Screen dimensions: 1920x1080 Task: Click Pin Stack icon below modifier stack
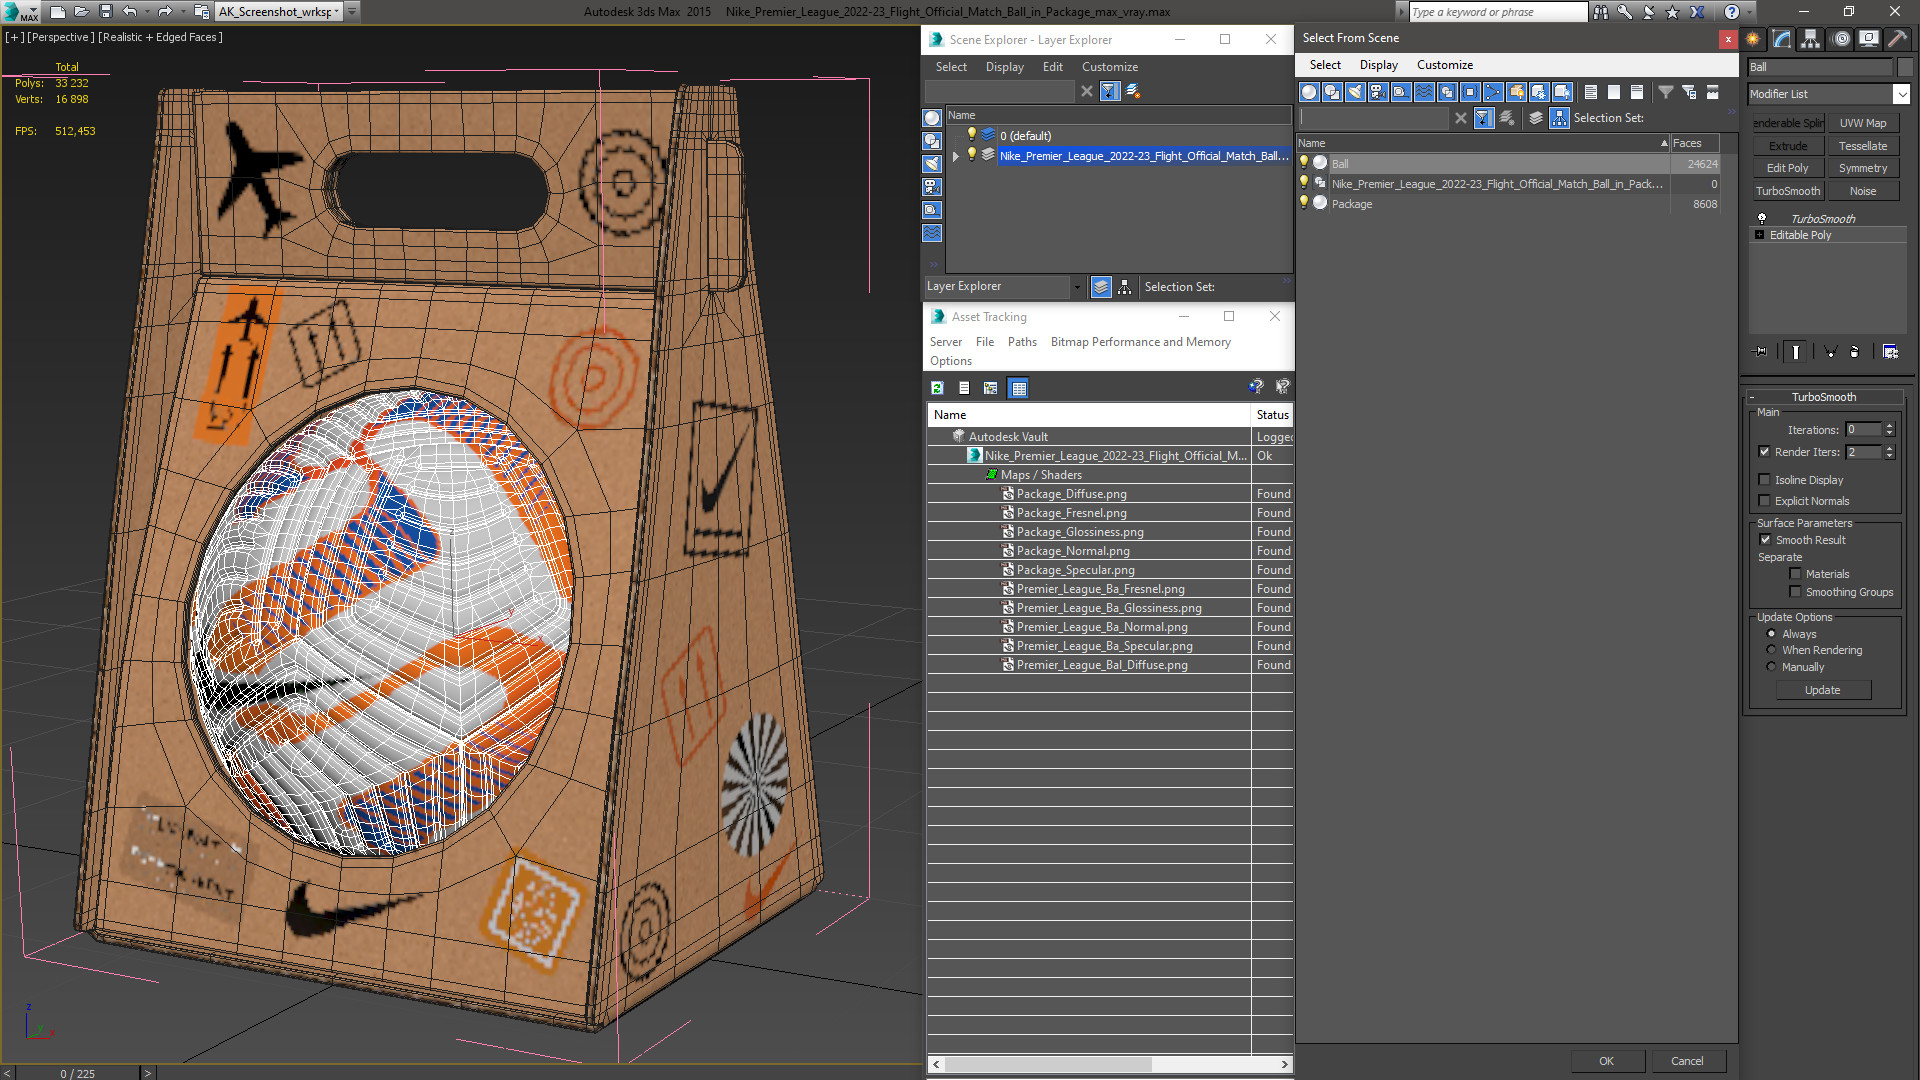tap(1761, 352)
